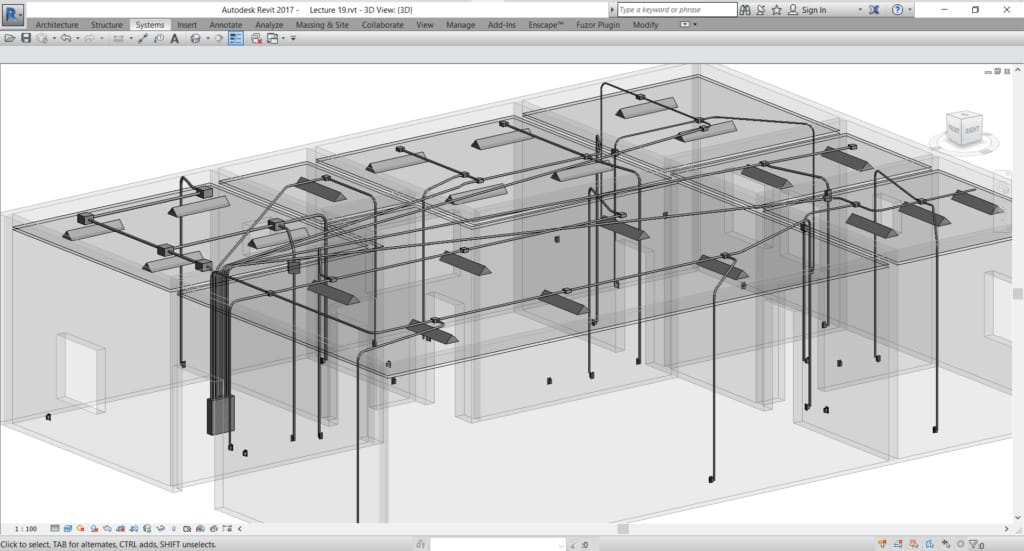
Task: Switch to the Structure ribbon tab
Action: click(106, 25)
